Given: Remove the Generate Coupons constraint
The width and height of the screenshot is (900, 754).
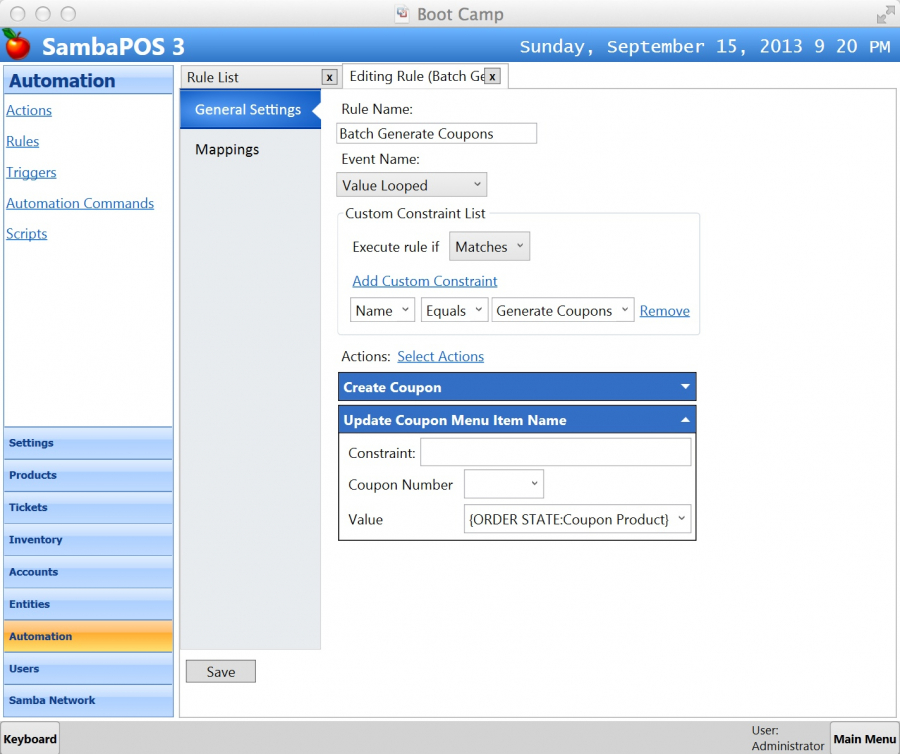Looking at the screenshot, I should point(664,311).
